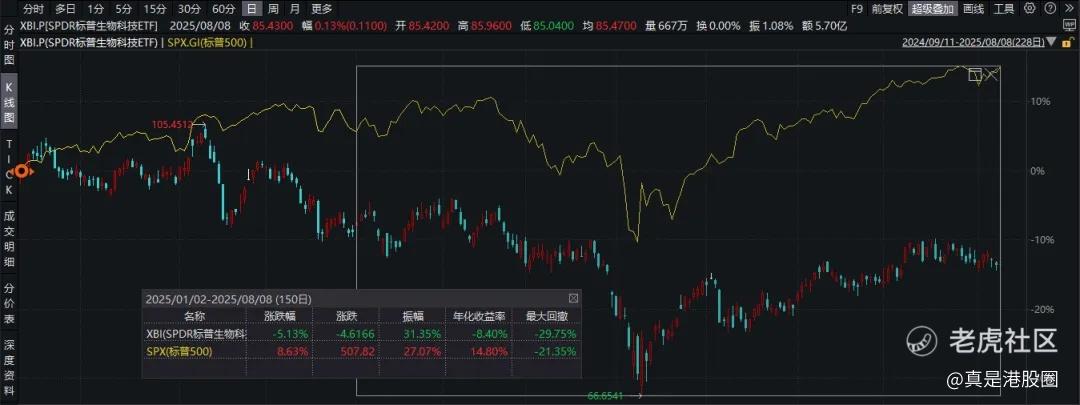Screen dimensions: 1080x405
Task: Open the settings gear icon
Action: coord(1030,8)
